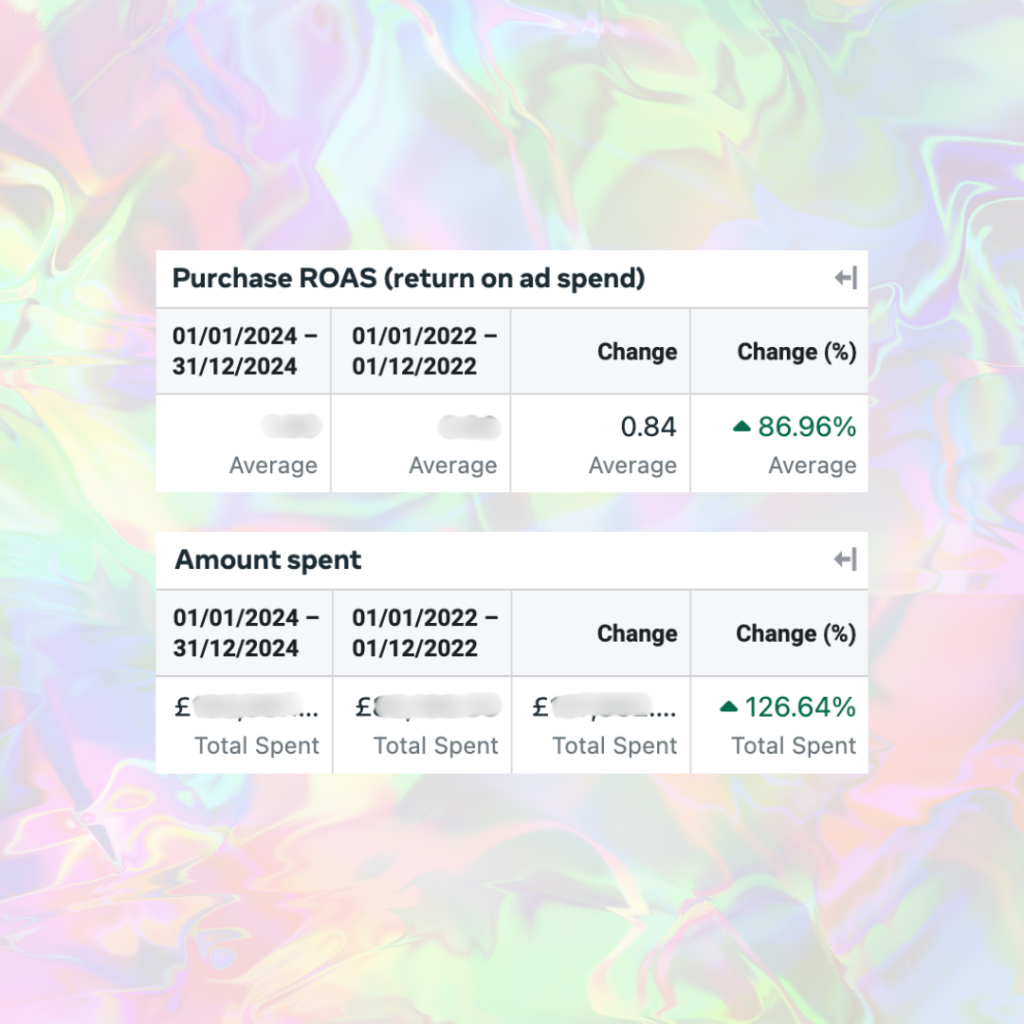
Task: Open the Amount spent 2024 date range header
Action: click(x=243, y=633)
